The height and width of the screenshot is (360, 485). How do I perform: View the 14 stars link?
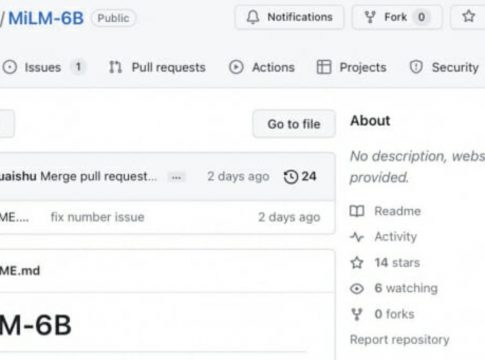click(397, 263)
